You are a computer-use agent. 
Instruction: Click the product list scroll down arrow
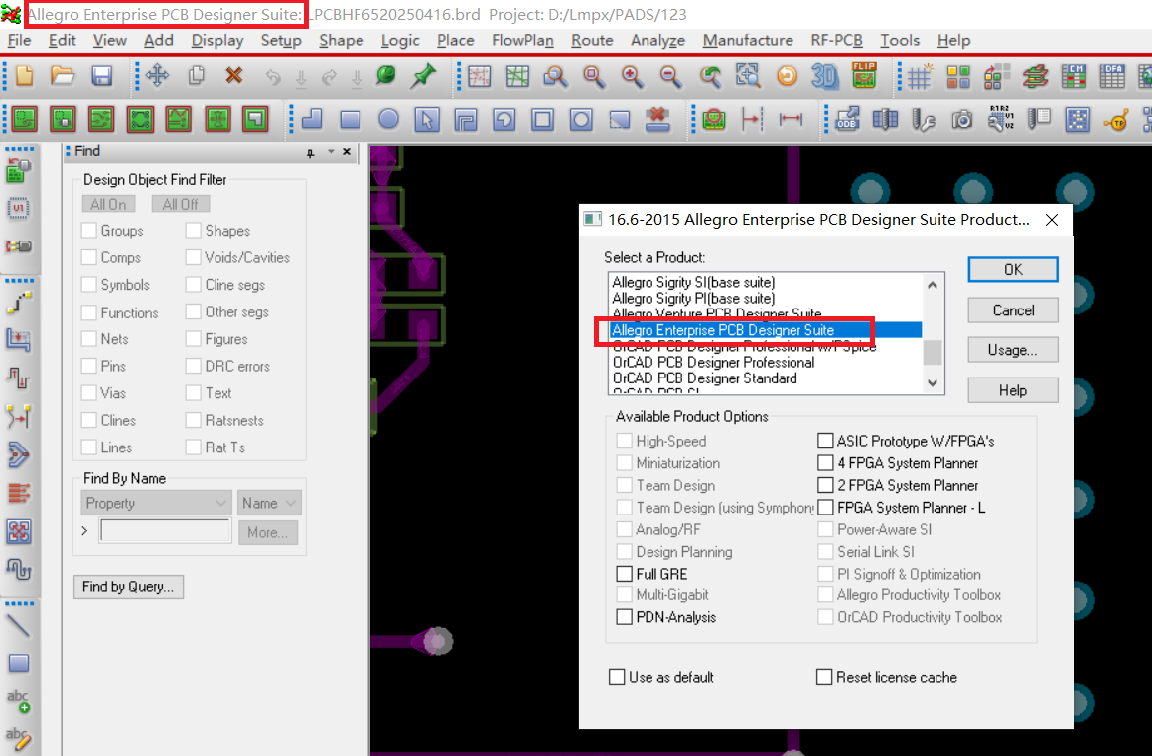(x=932, y=382)
